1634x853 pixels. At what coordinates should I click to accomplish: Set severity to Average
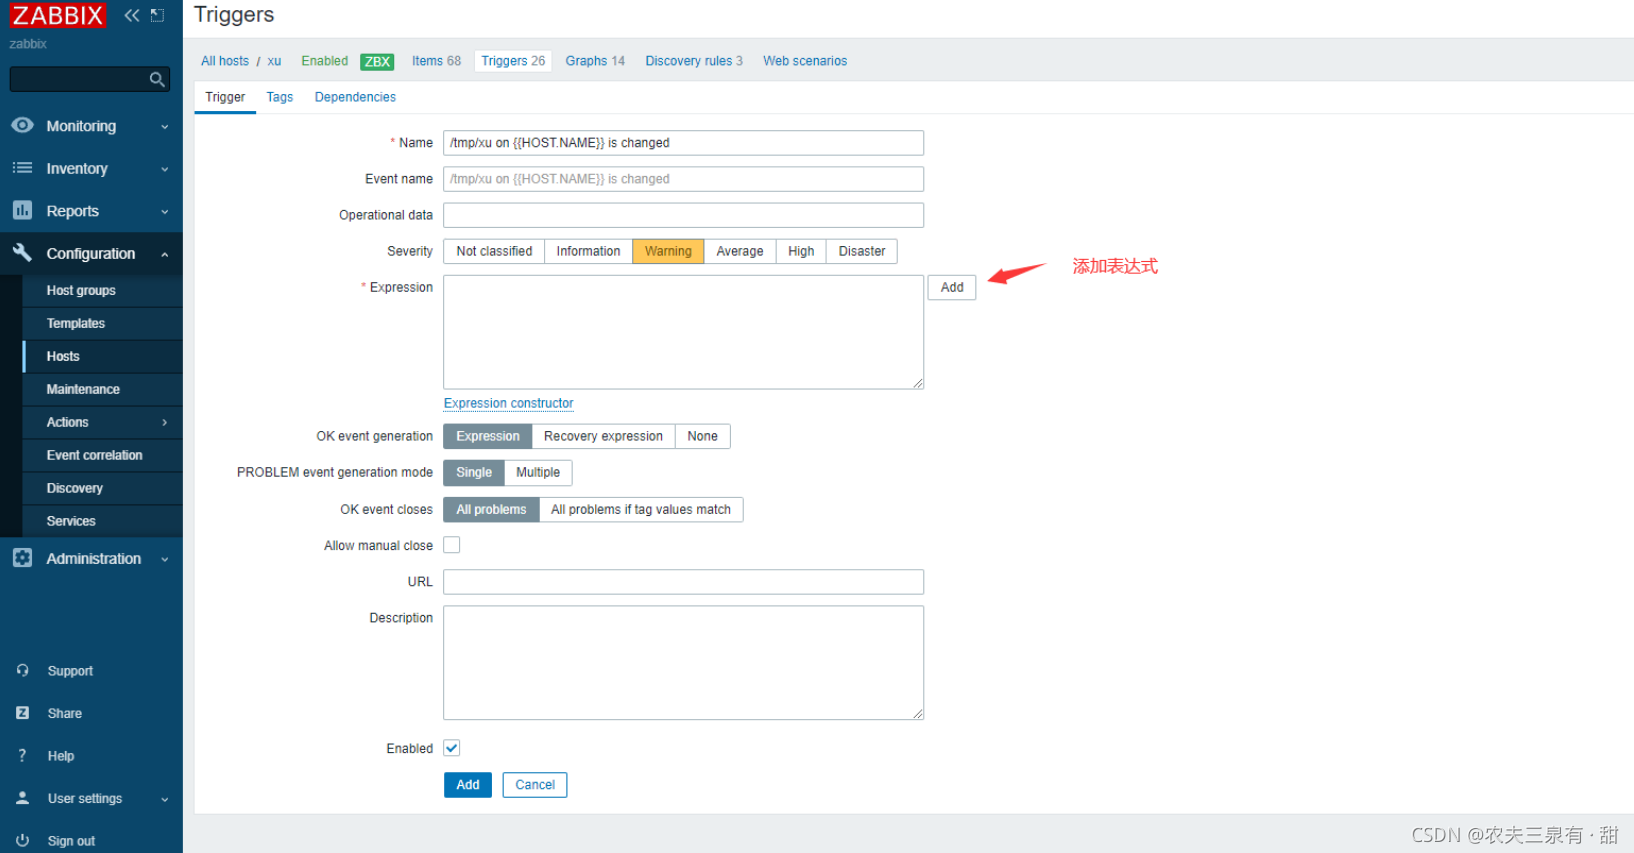[x=739, y=251]
